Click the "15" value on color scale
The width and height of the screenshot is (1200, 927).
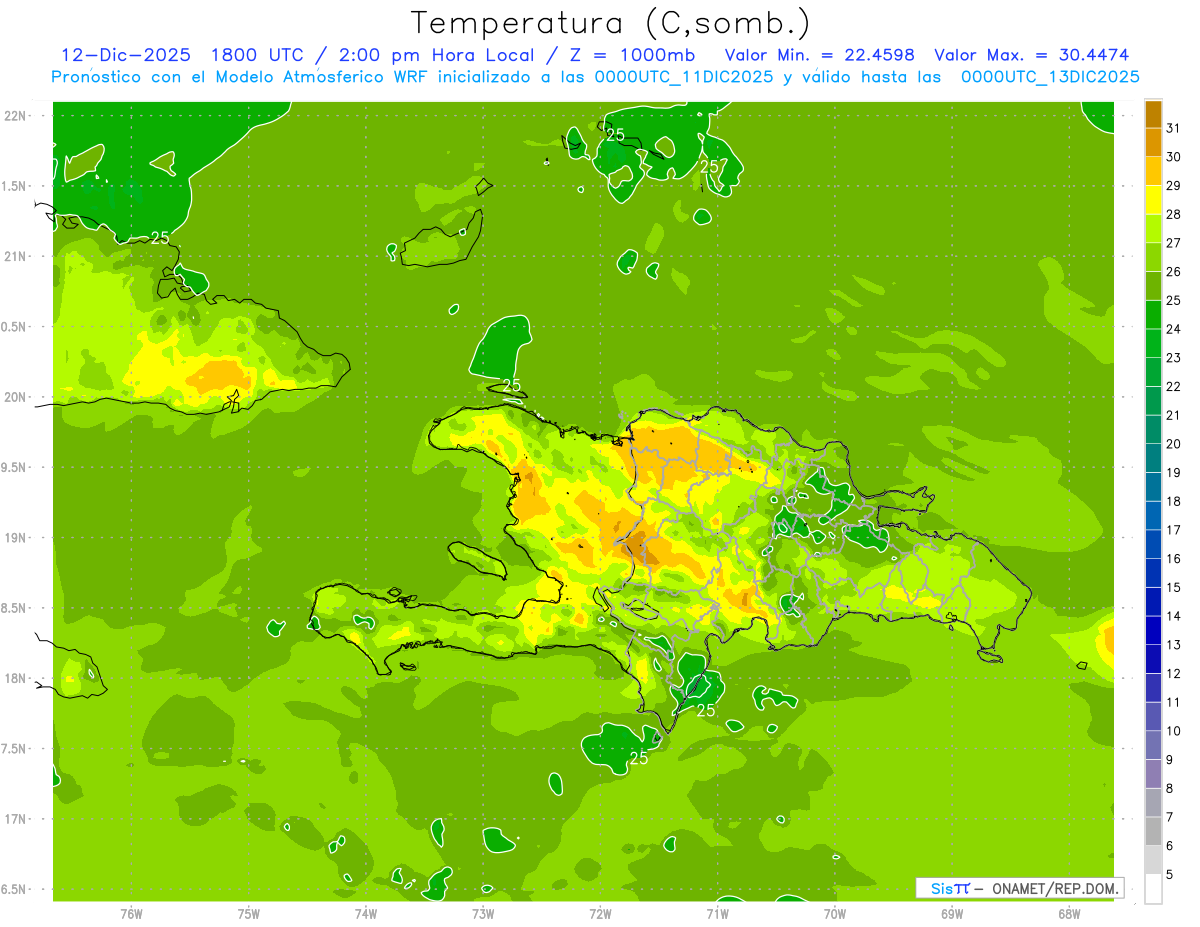[x=1174, y=588]
